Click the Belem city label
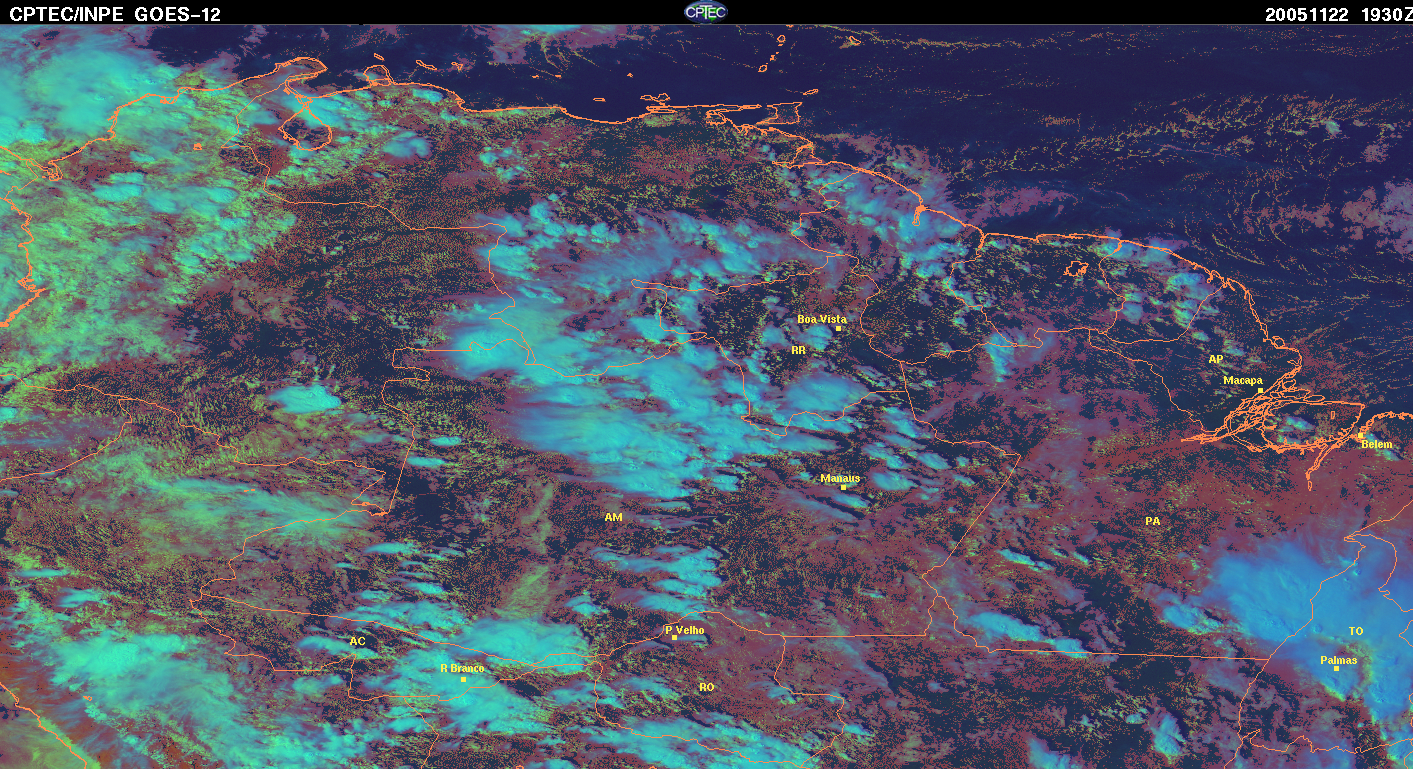 click(x=1376, y=444)
